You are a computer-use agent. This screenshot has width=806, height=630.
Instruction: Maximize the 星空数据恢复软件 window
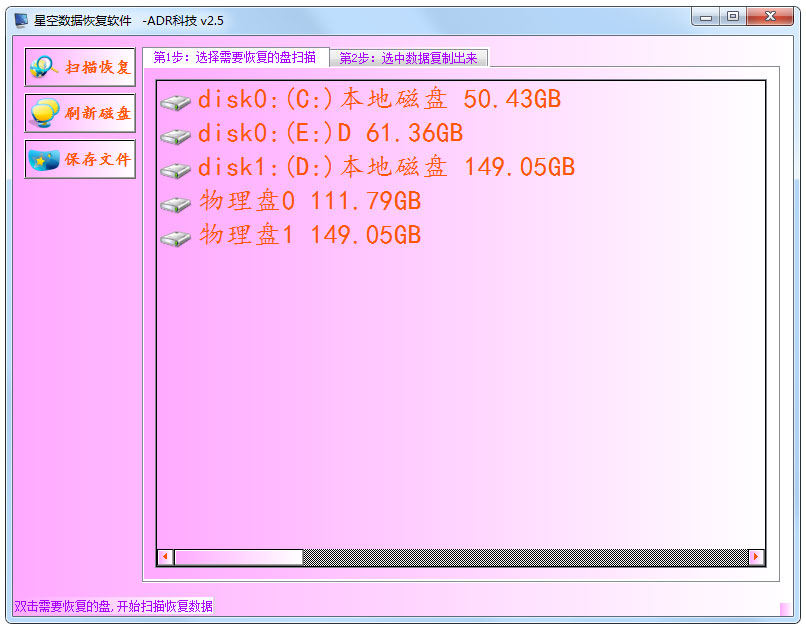[x=733, y=17]
